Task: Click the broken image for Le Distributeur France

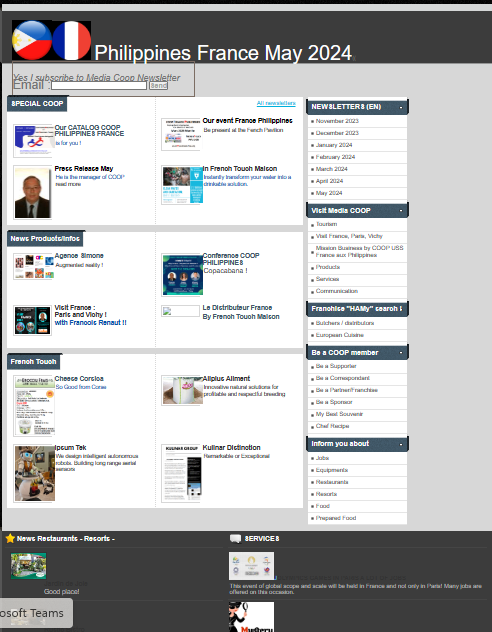Action: (181, 311)
